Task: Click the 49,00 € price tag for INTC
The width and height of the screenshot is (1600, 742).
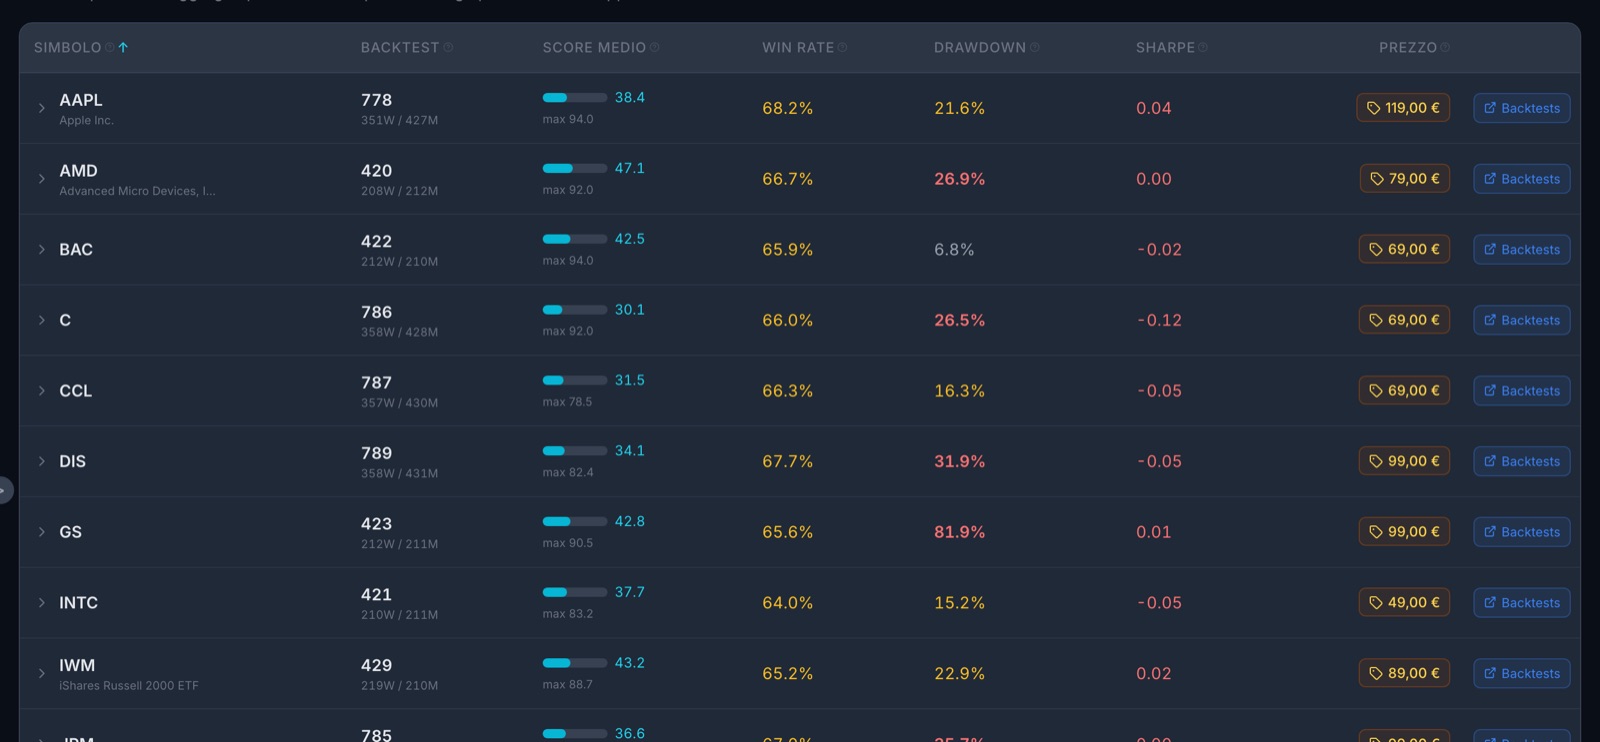Action: coord(1404,603)
